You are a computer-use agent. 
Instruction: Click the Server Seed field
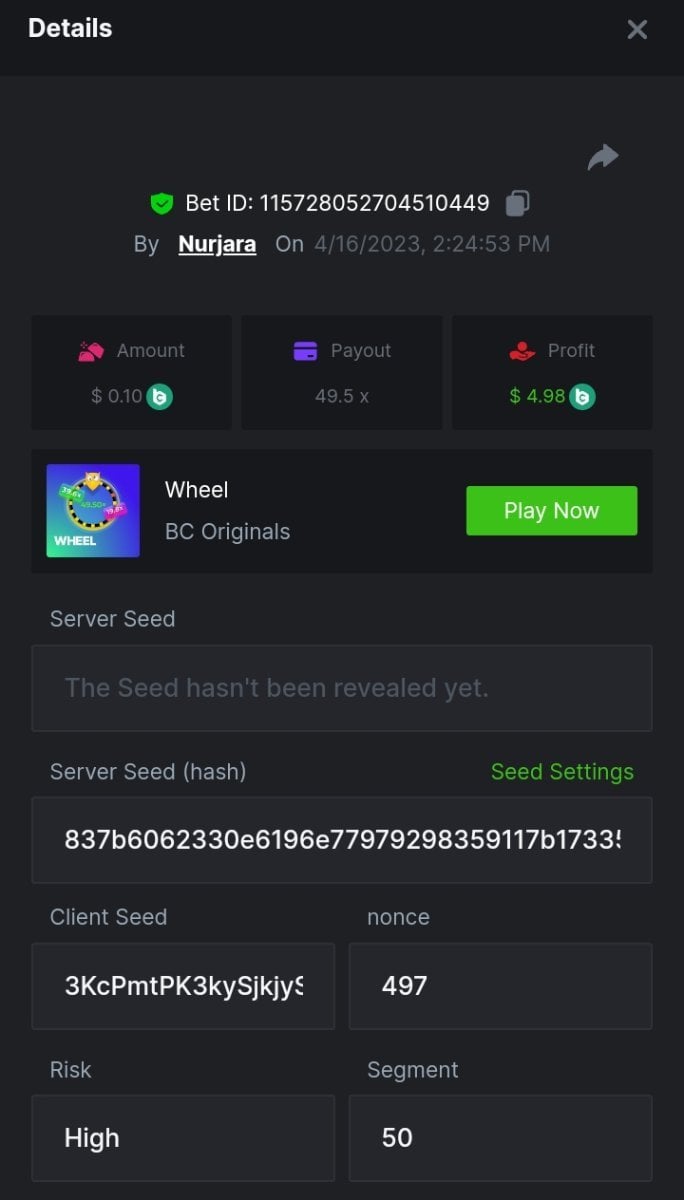point(342,688)
